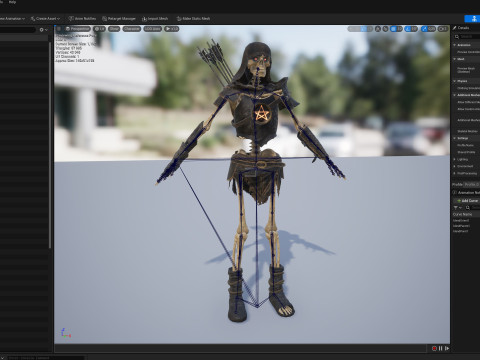Open the curve filter dropdown
Screen dimensions: 480x360
pyautogui.click(x=457, y=208)
